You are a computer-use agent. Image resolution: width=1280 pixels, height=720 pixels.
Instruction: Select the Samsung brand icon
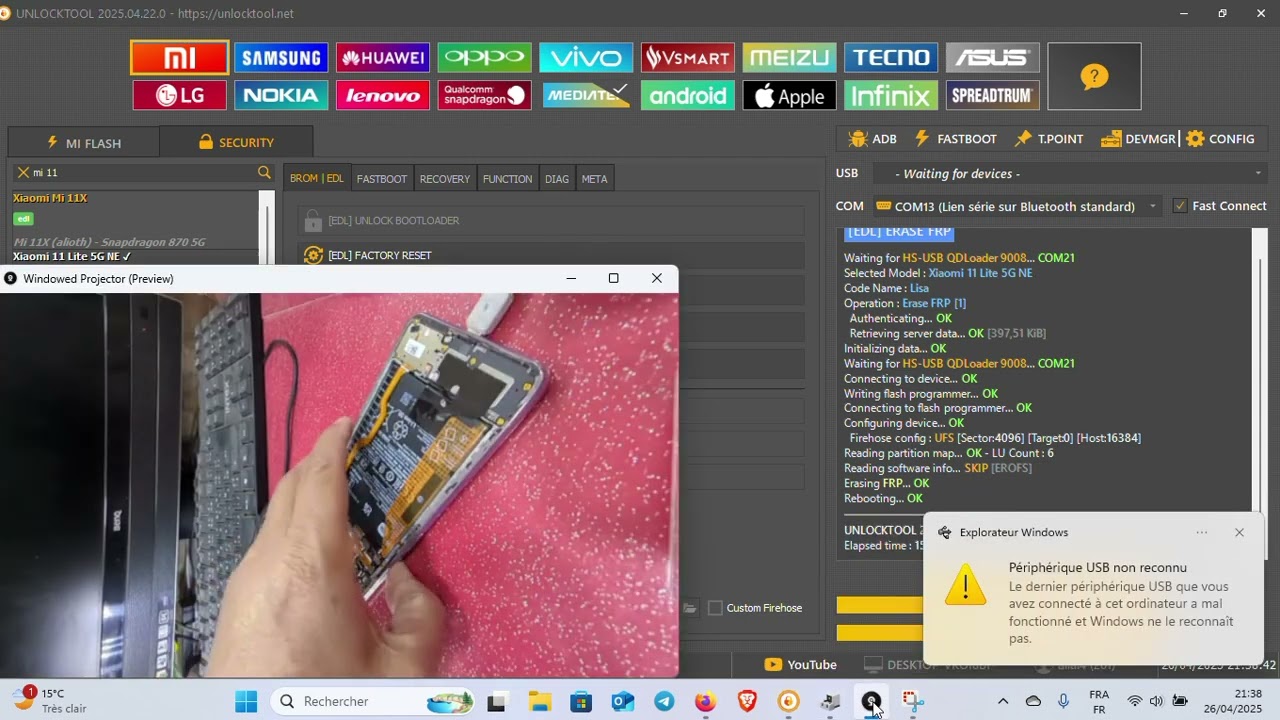point(281,58)
